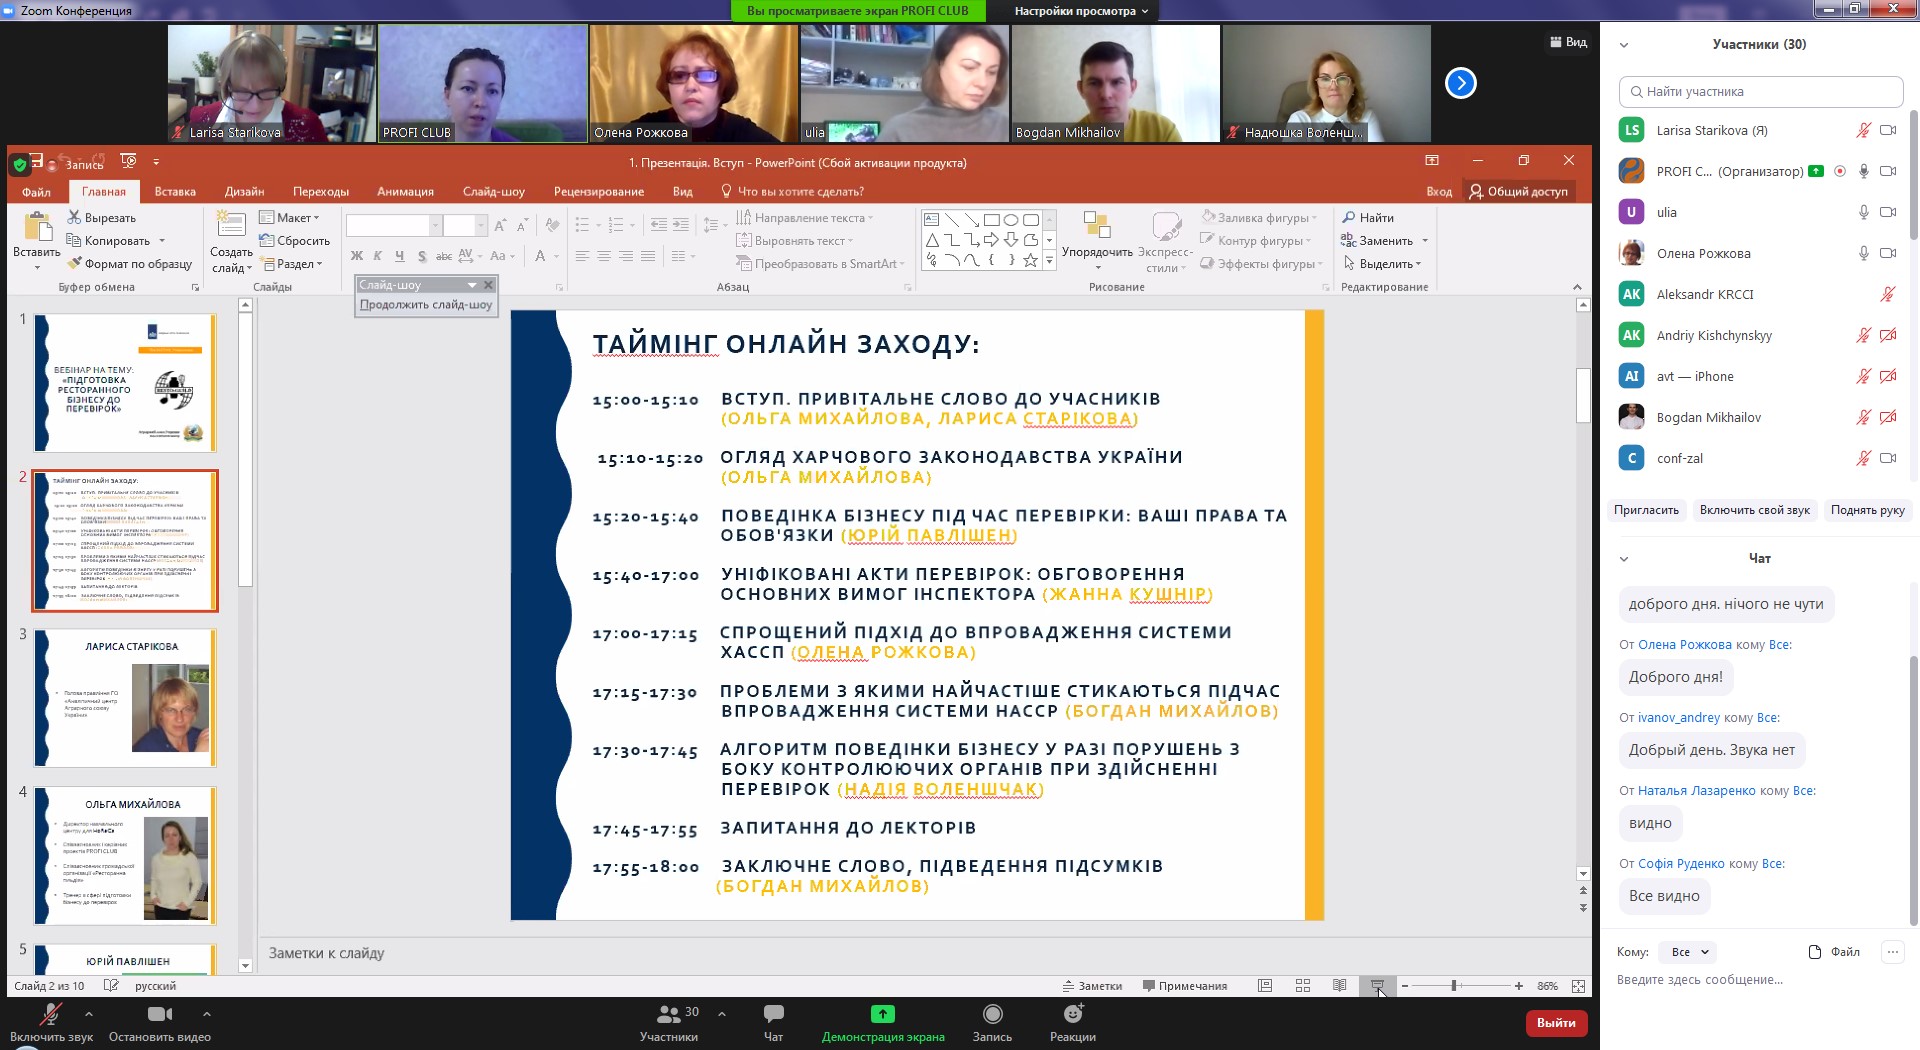
Task: Click the zoom in plus button on status bar
Action: [1519, 986]
